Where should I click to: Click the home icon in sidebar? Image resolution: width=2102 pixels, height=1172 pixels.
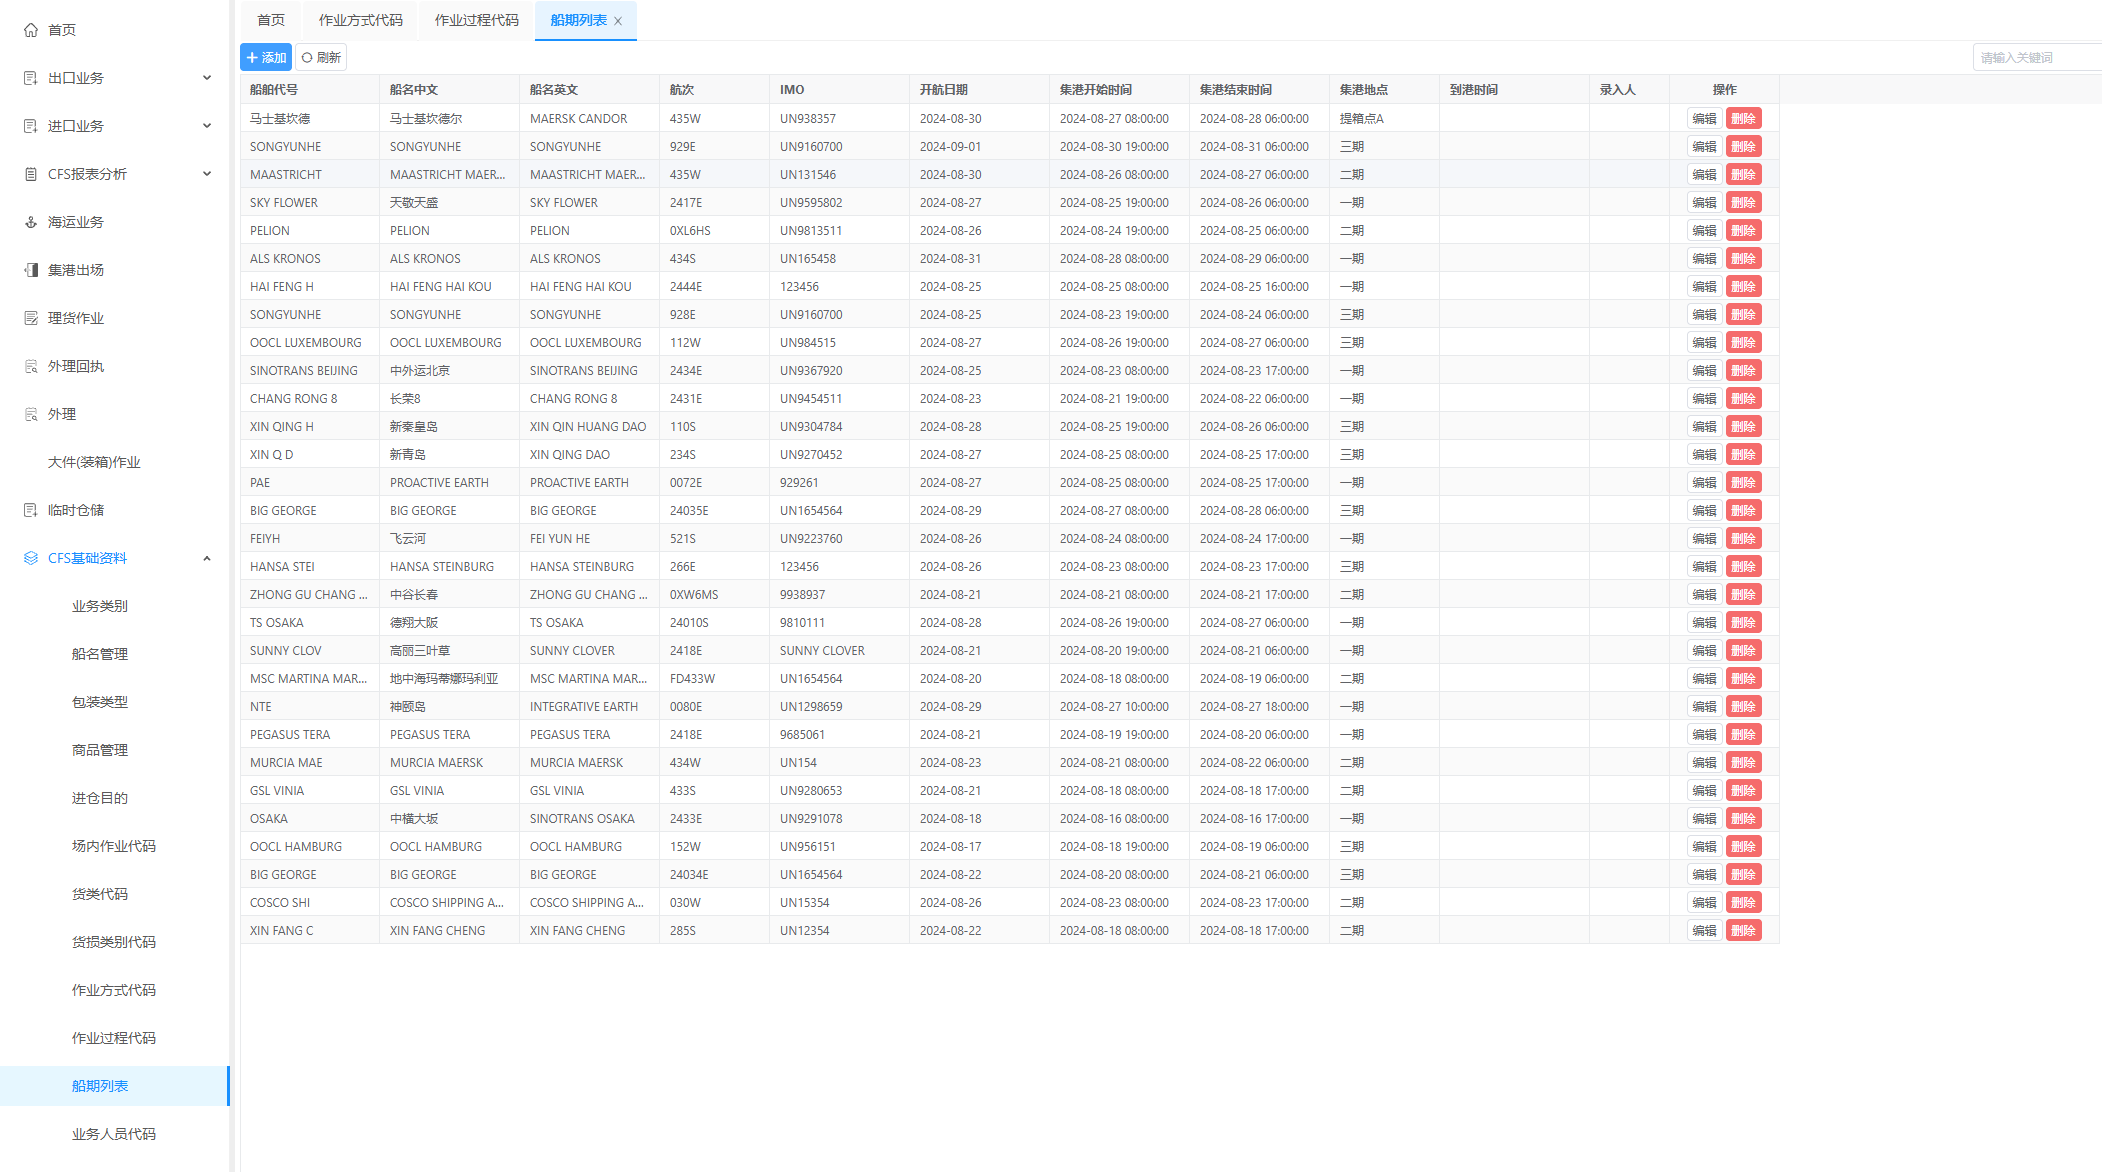click(31, 30)
